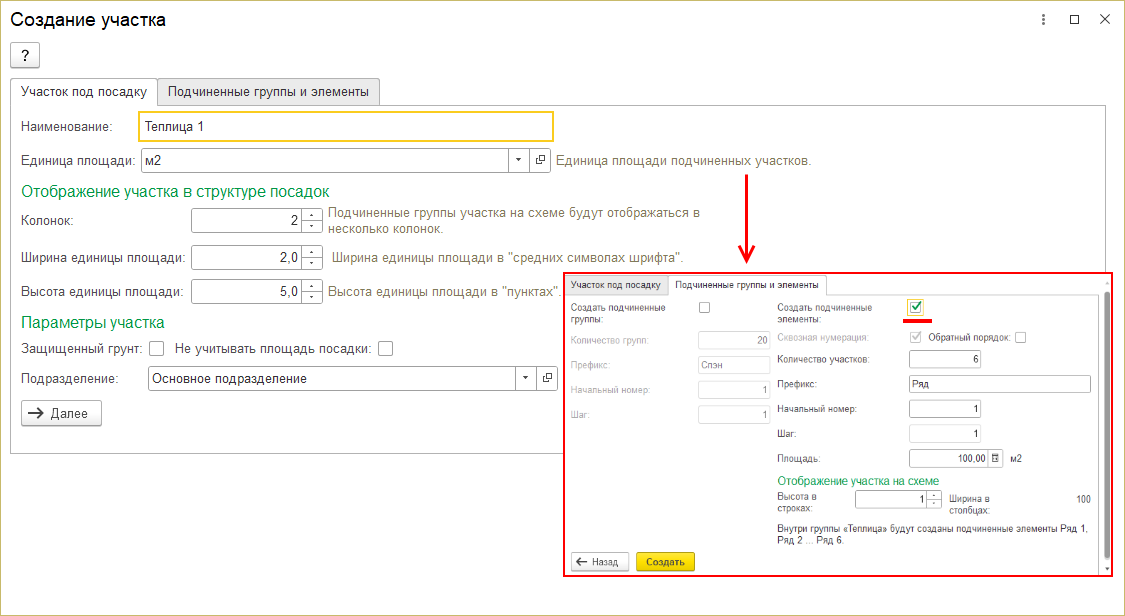Screen dimensions: 1125x616
Task: Click the inset panel vertical scrollbar
Action: [x=1106, y=423]
